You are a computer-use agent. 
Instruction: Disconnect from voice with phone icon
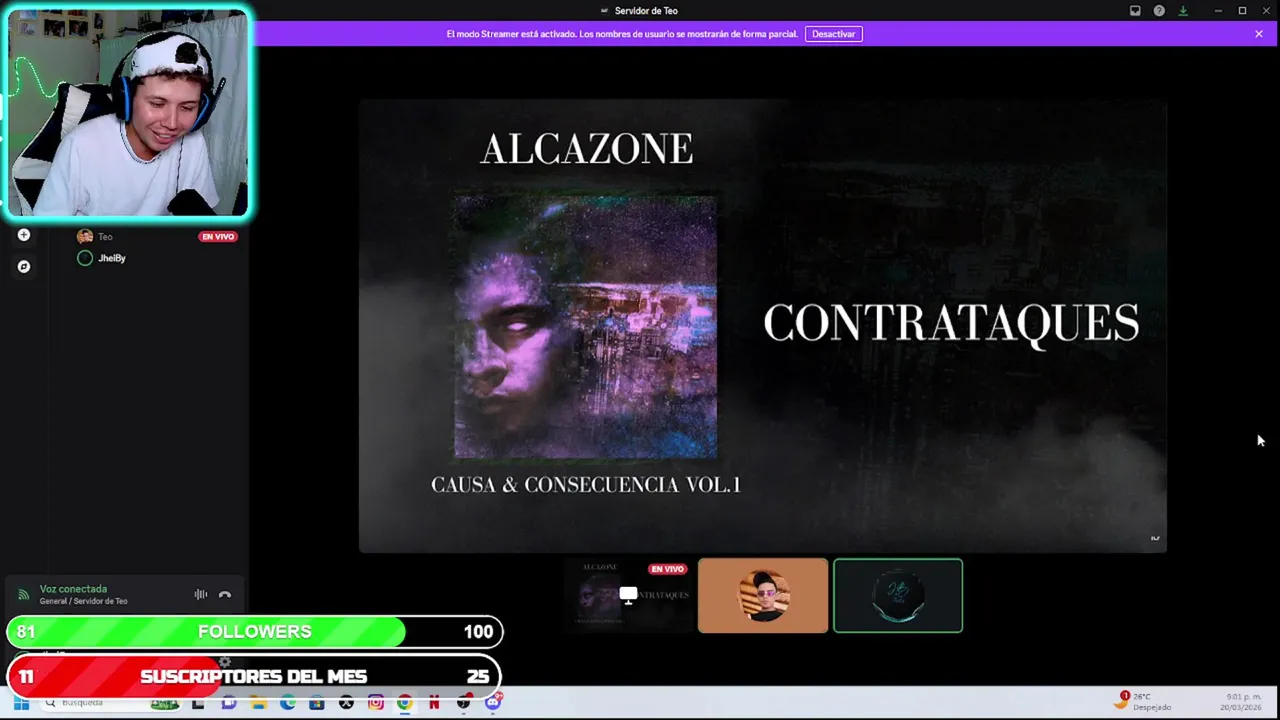(225, 594)
